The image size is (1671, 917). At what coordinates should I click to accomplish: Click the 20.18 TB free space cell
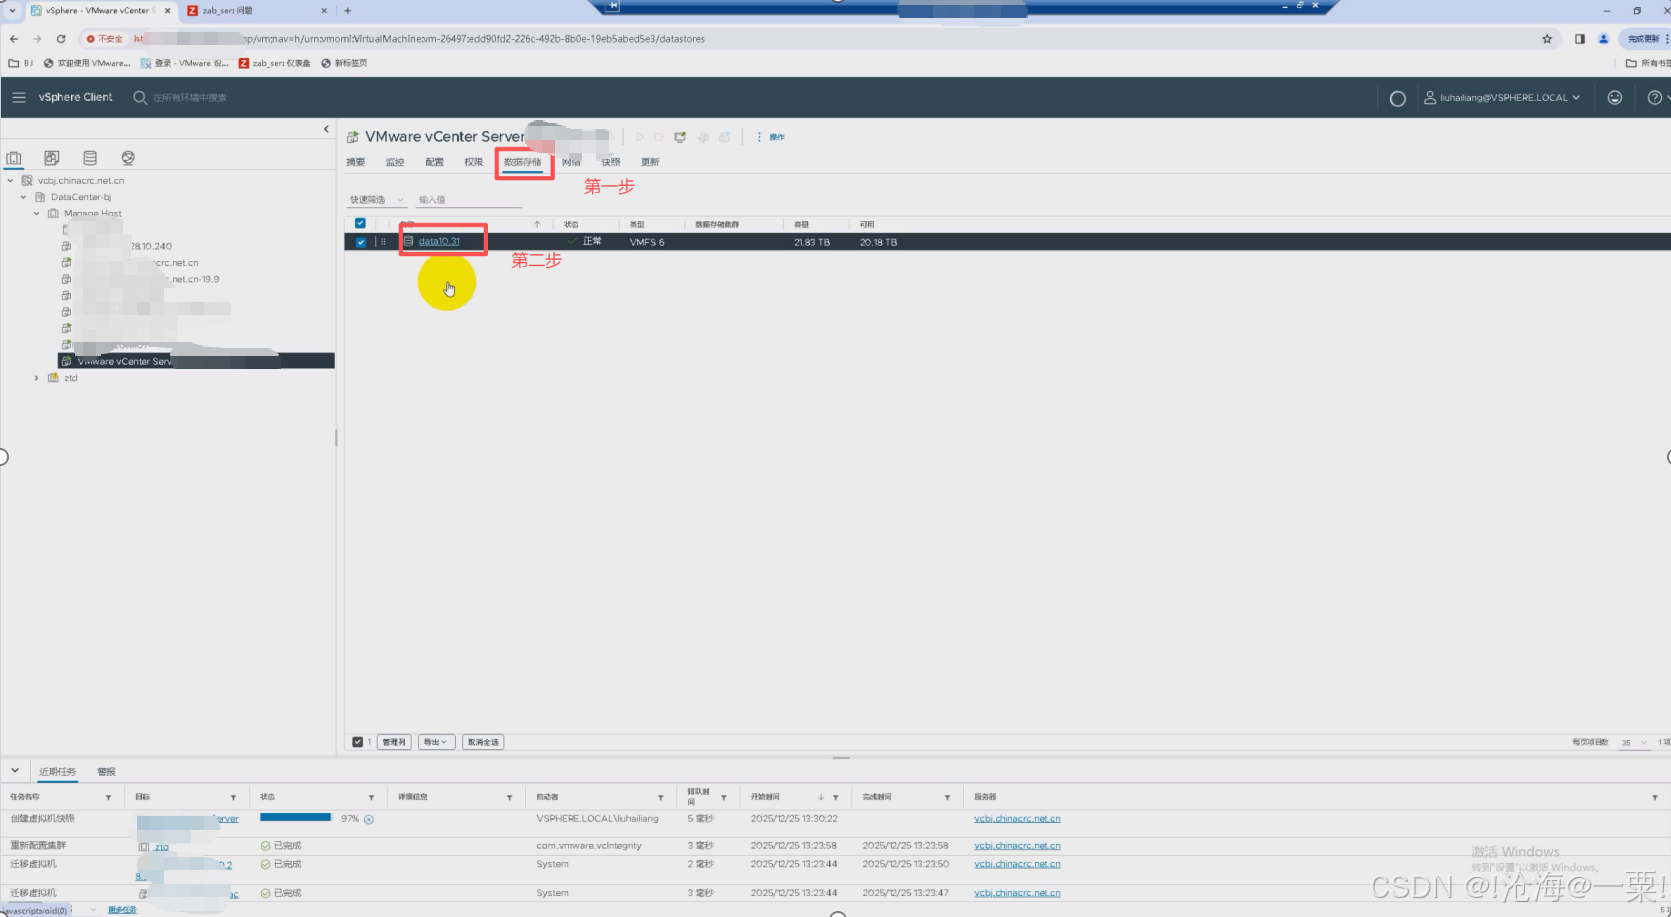(x=878, y=242)
